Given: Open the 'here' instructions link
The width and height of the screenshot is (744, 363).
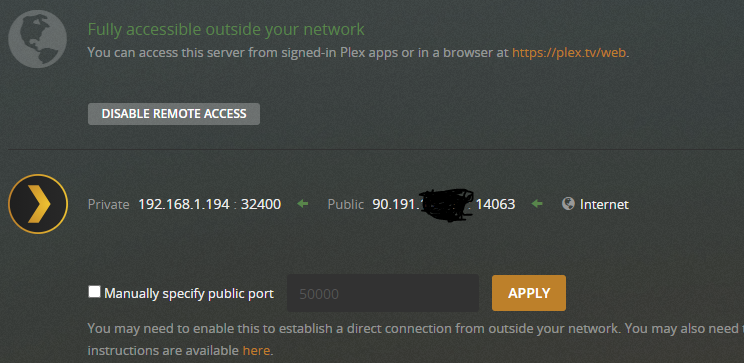Looking at the screenshot, I should [x=256, y=351].
